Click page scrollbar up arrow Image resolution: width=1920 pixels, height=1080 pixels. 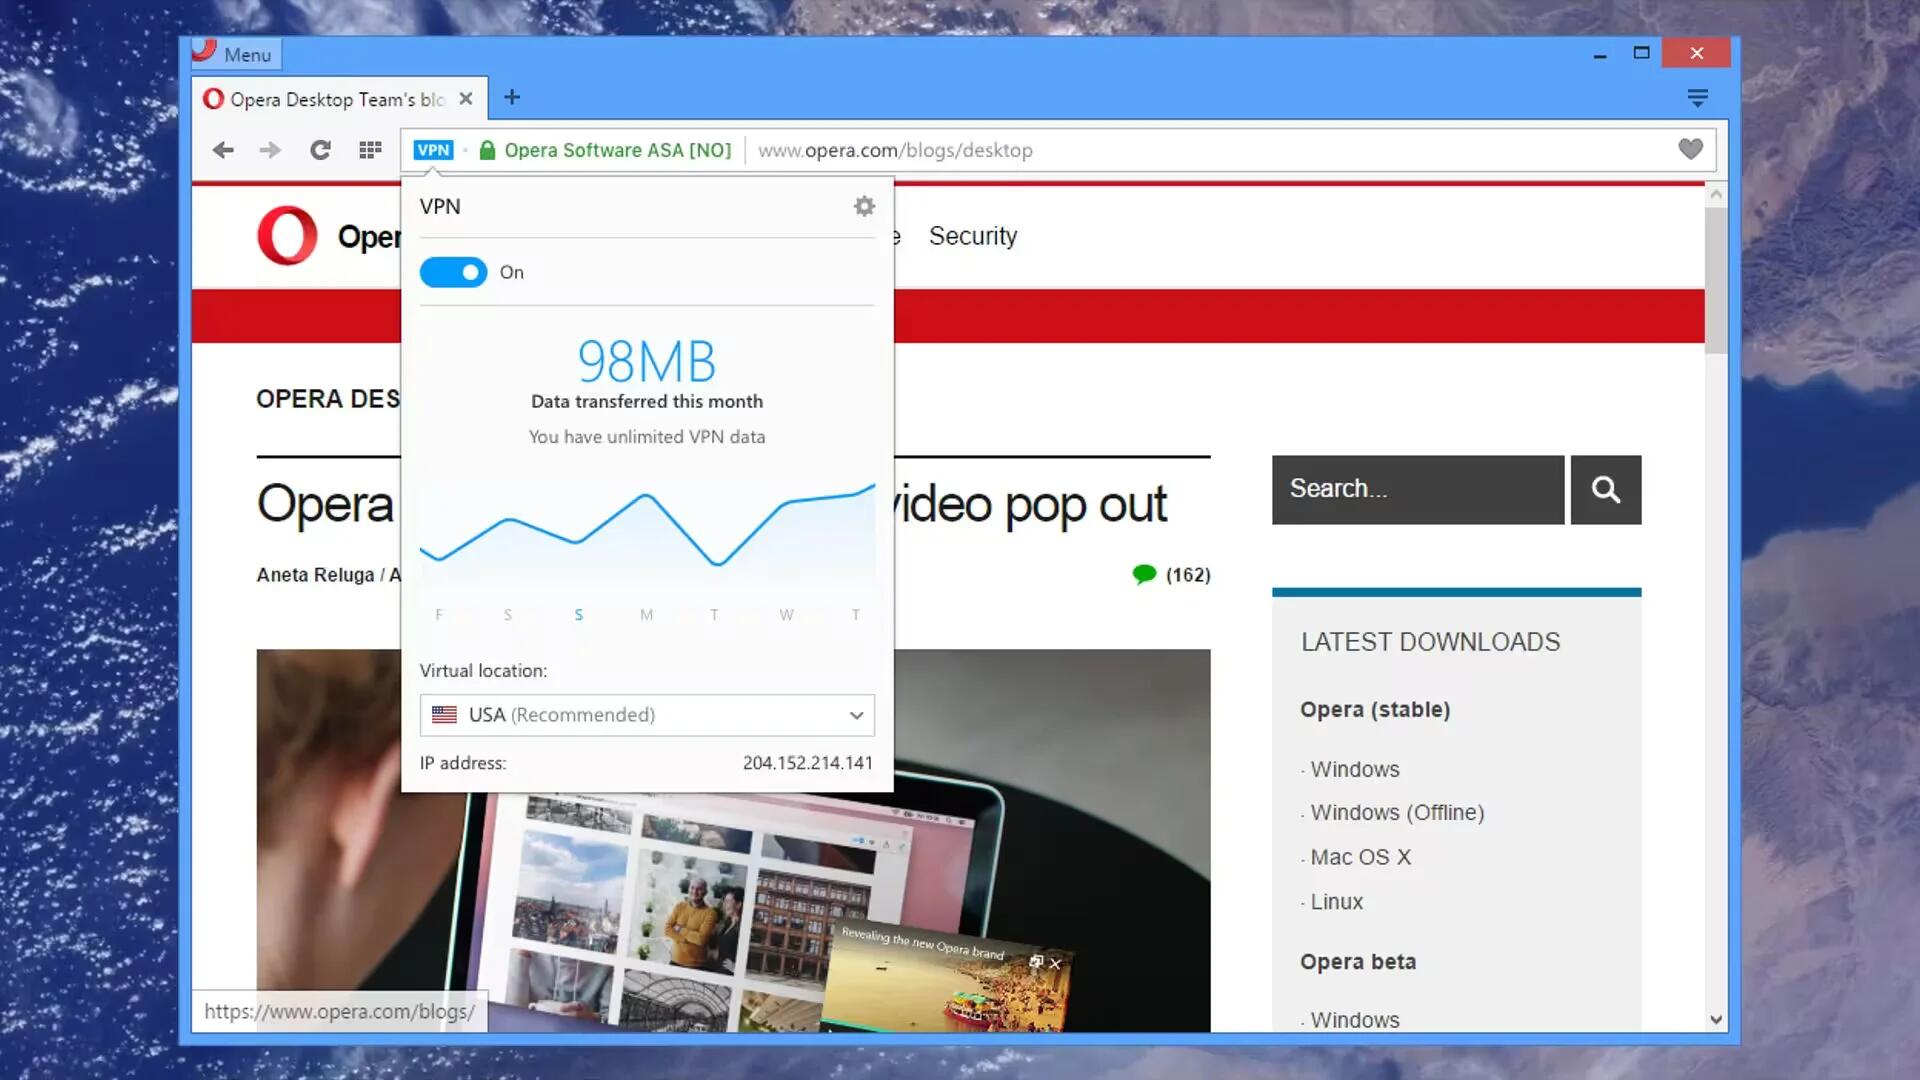1716,194
